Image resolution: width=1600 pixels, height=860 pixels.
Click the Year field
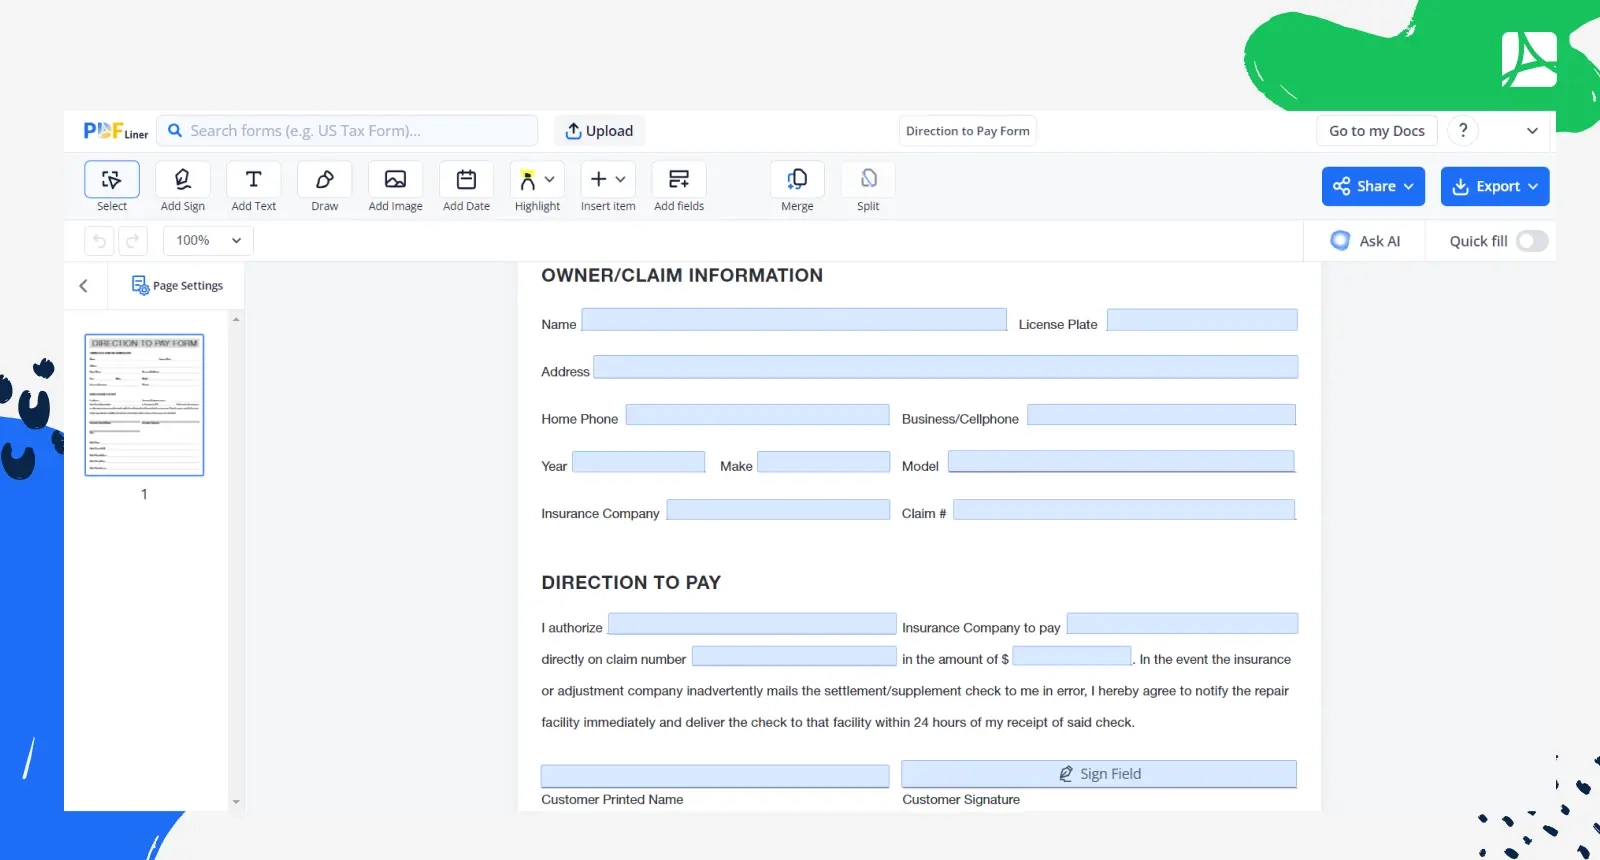(638, 462)
